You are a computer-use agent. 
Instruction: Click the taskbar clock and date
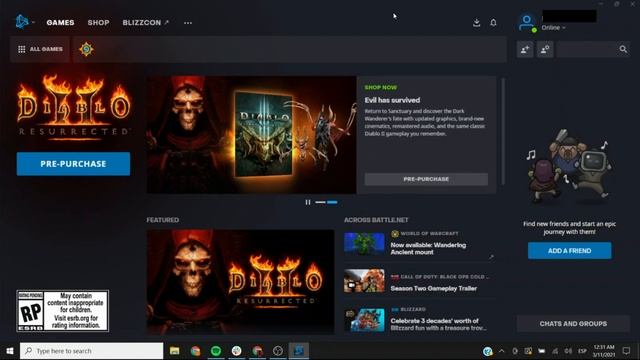point(604,351)
